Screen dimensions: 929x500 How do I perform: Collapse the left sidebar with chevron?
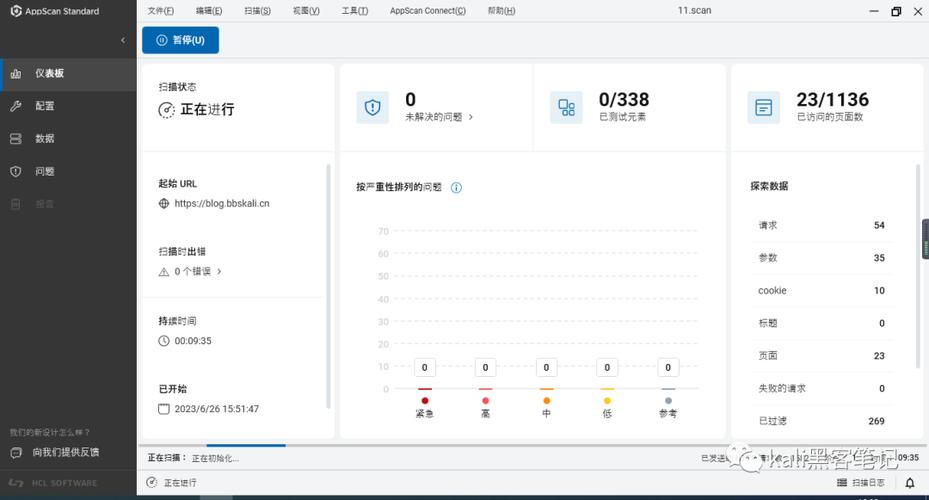click(123, 40)
